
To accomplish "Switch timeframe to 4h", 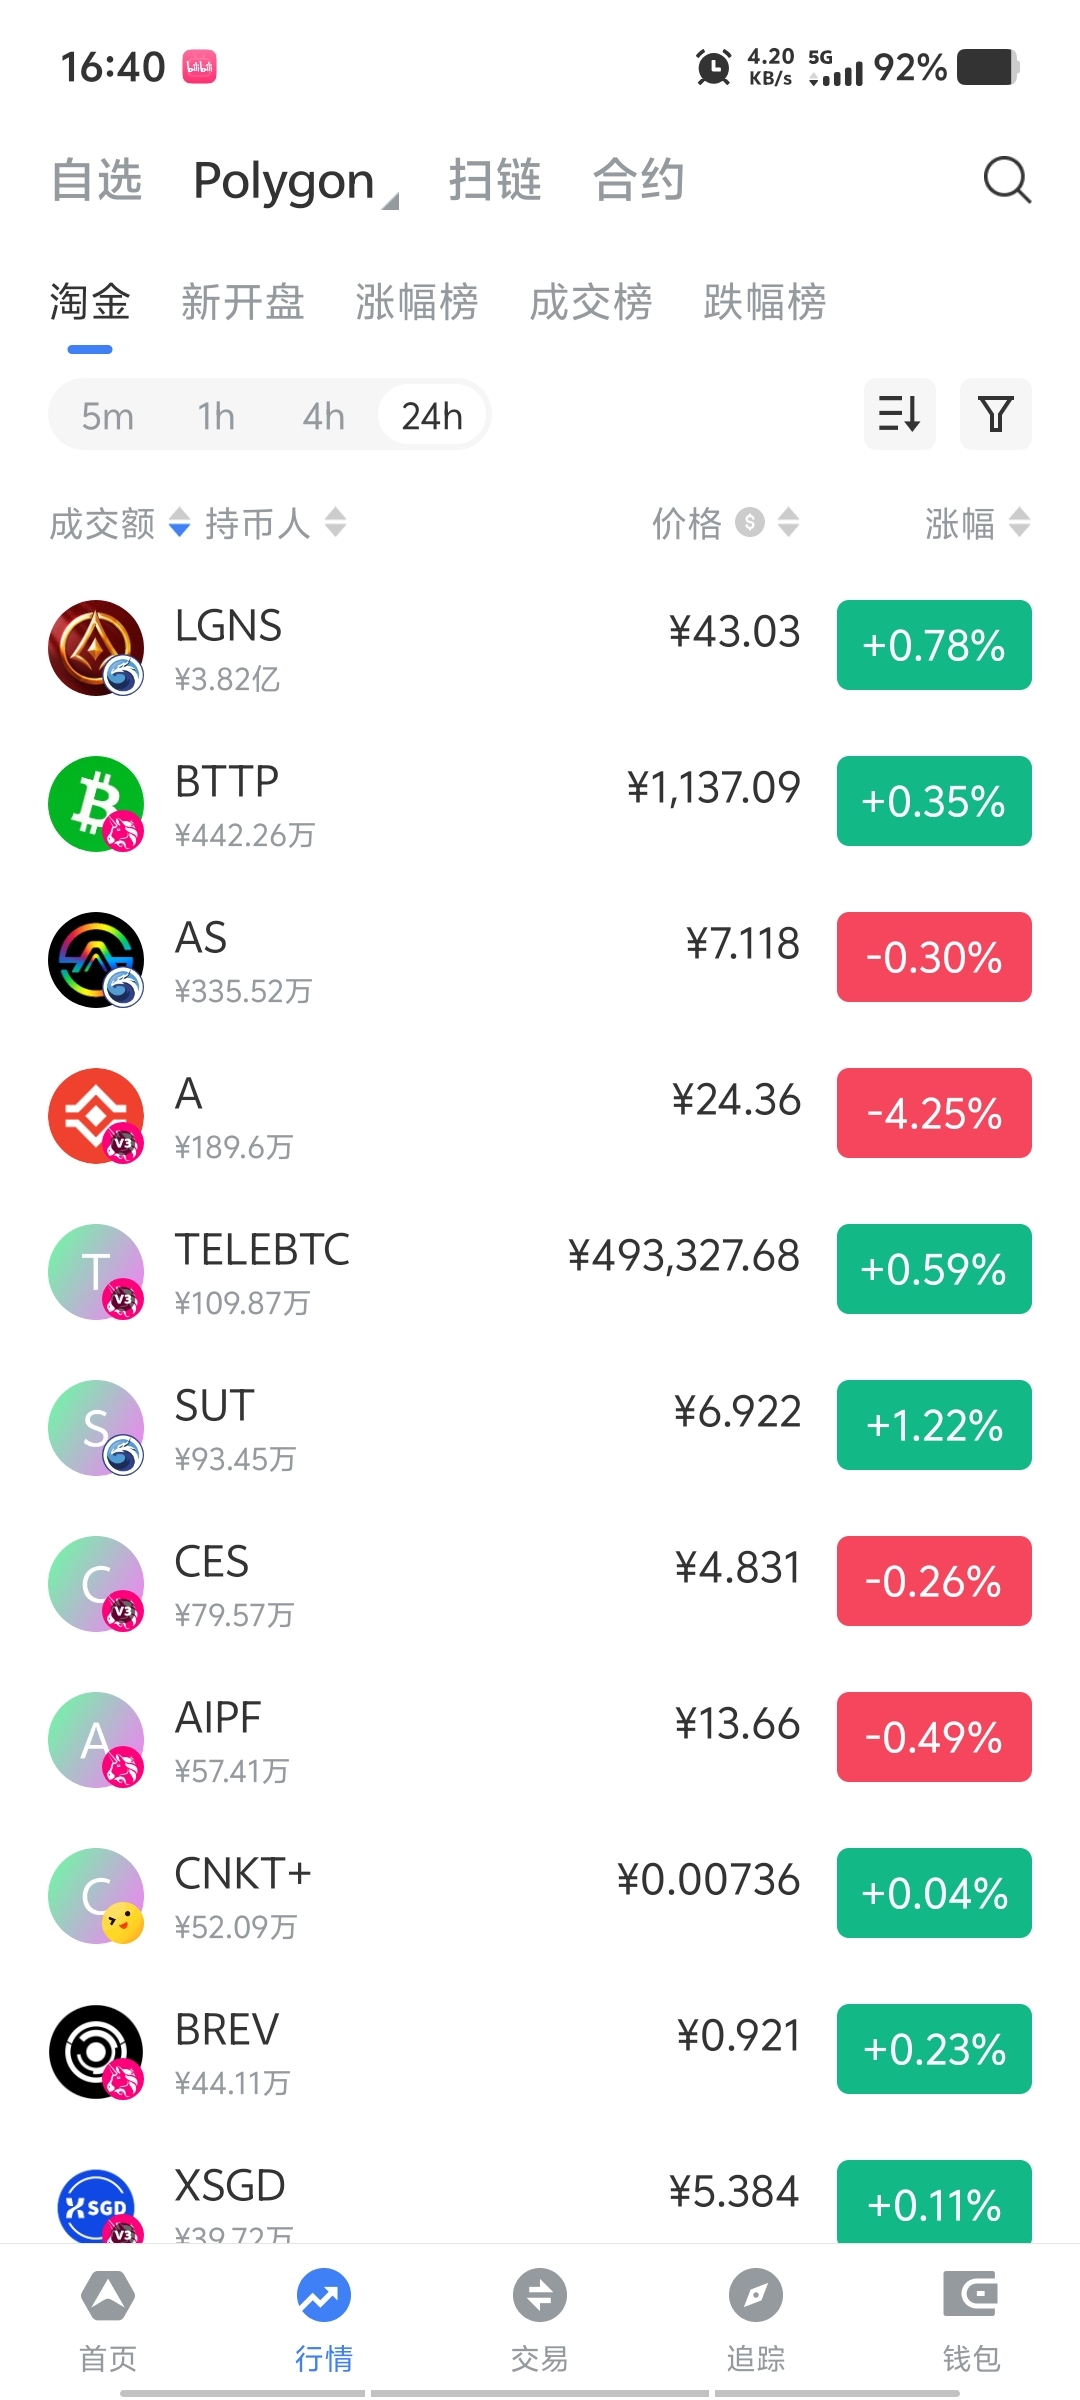I will [x=323, y=416].
